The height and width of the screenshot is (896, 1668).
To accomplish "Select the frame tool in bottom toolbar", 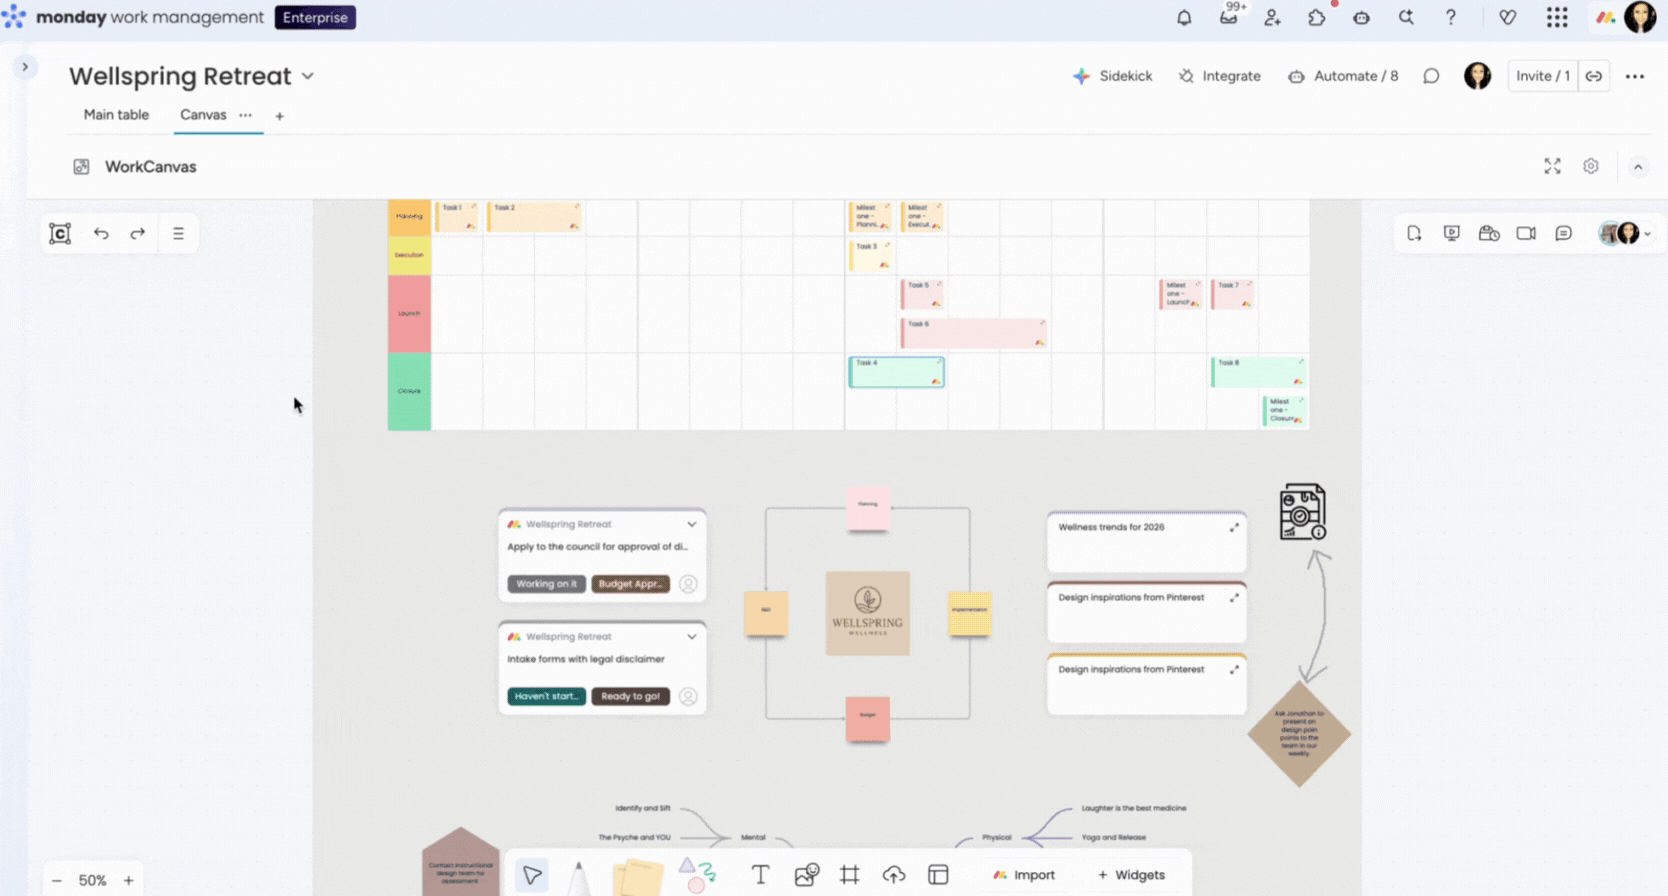I will tap(849, 875).
